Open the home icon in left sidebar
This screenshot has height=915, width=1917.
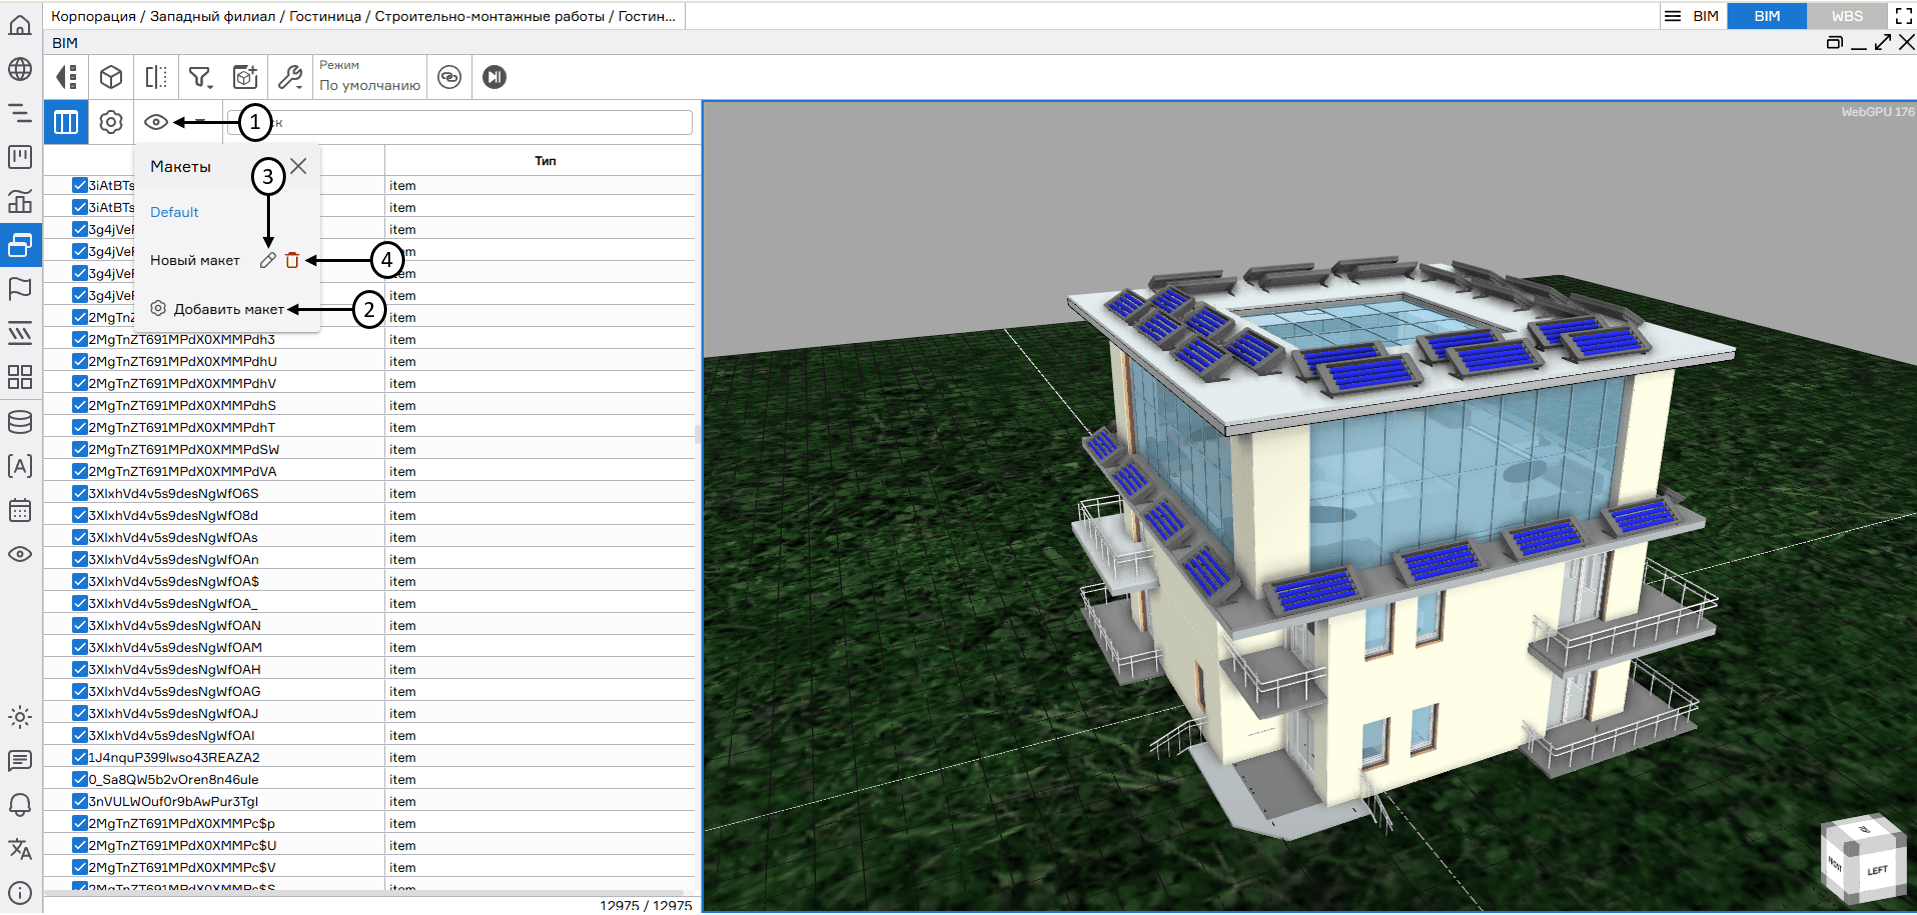(20, 25)
